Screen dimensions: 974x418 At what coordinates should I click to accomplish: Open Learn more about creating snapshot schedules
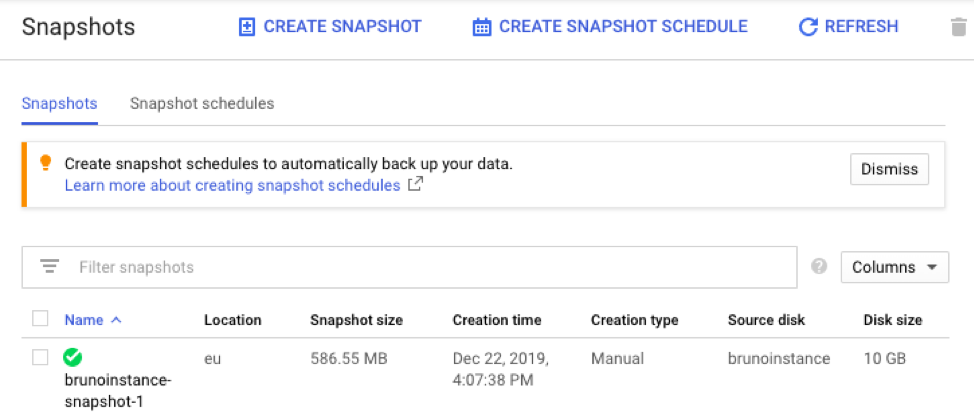232,186
